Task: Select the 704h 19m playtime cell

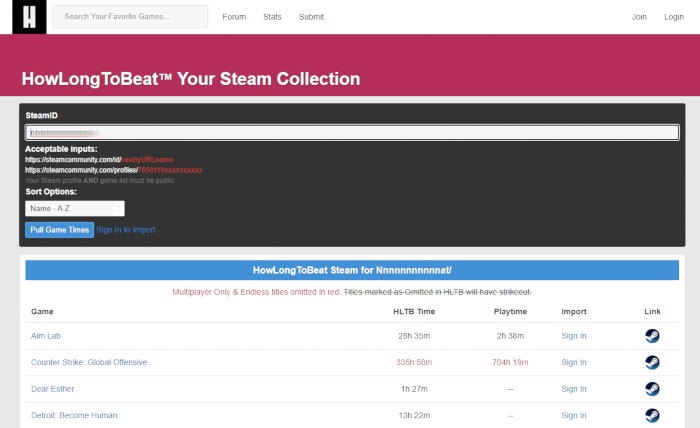Action: click(510, 362)
